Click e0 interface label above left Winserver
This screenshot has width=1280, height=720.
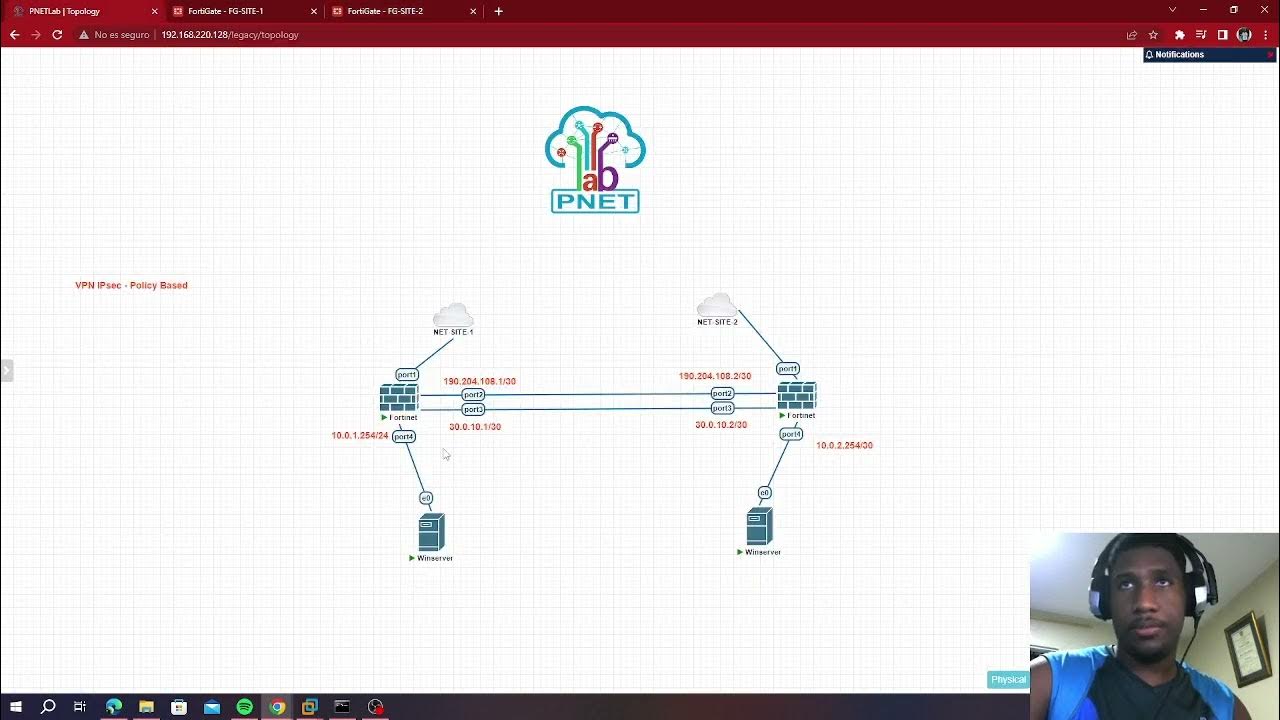click(x=426, y=498)
